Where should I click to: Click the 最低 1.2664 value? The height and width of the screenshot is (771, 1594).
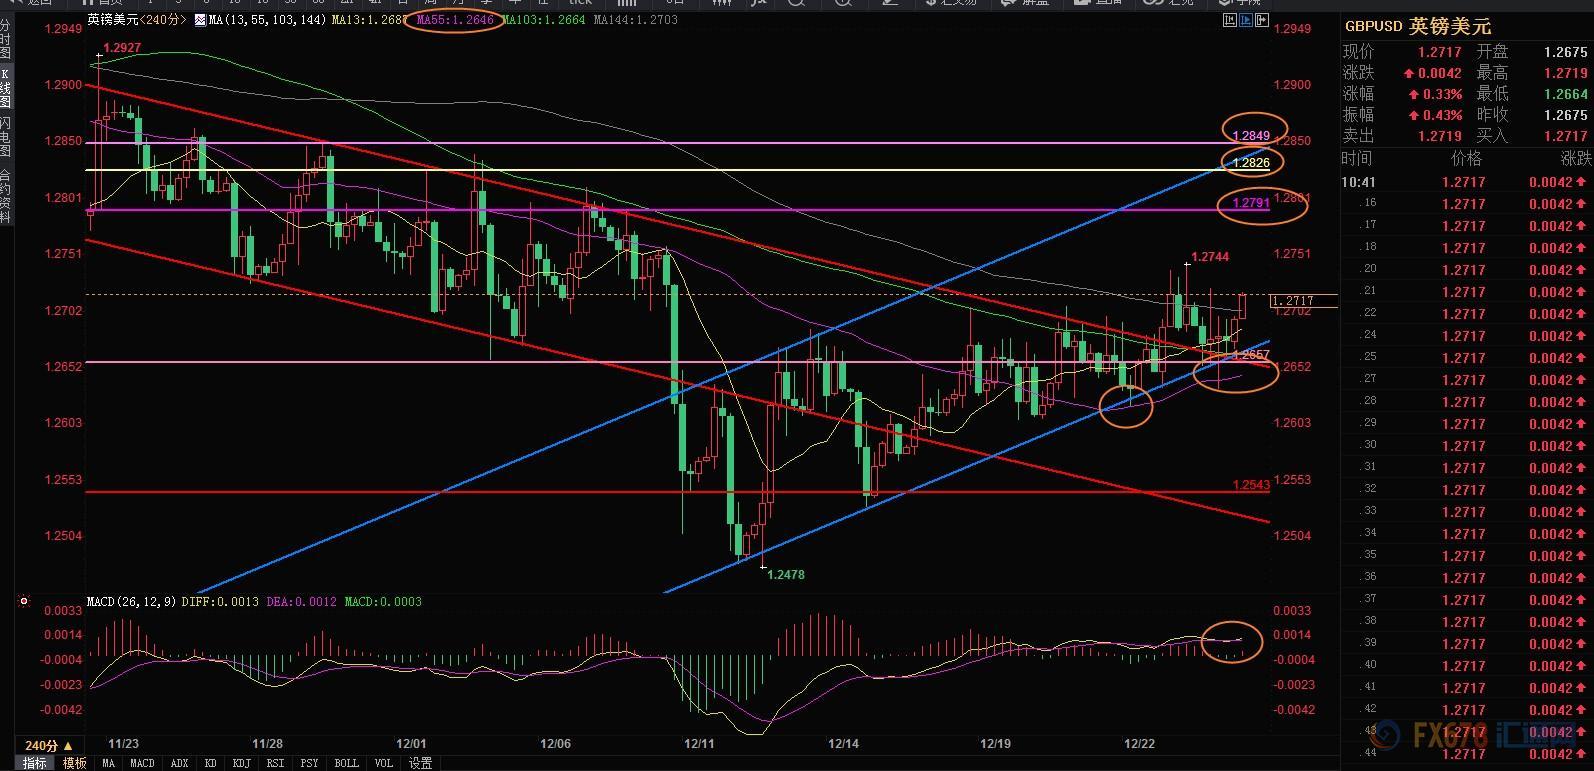coord(1565,94)
